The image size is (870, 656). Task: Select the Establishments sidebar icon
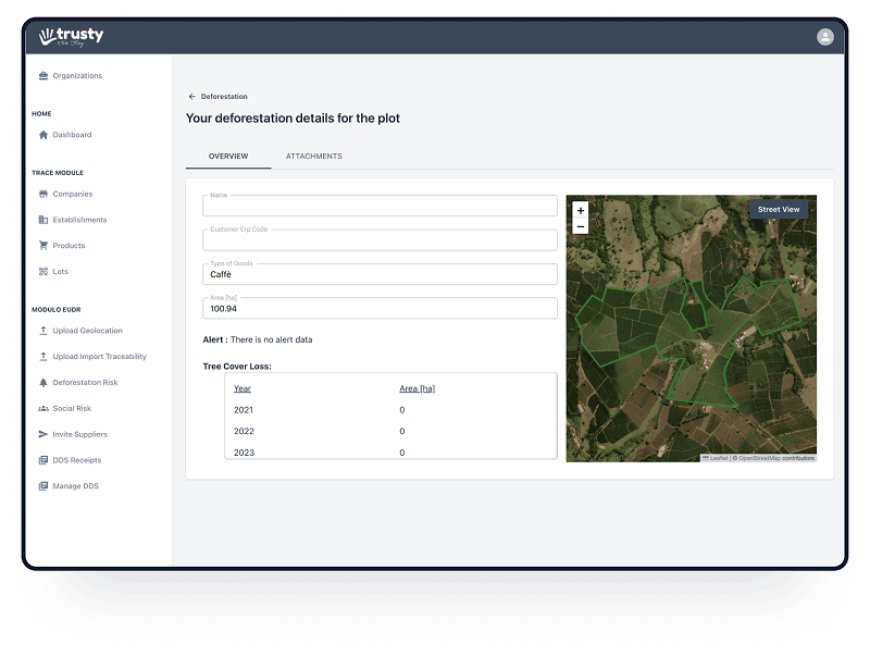click(43, 220)
